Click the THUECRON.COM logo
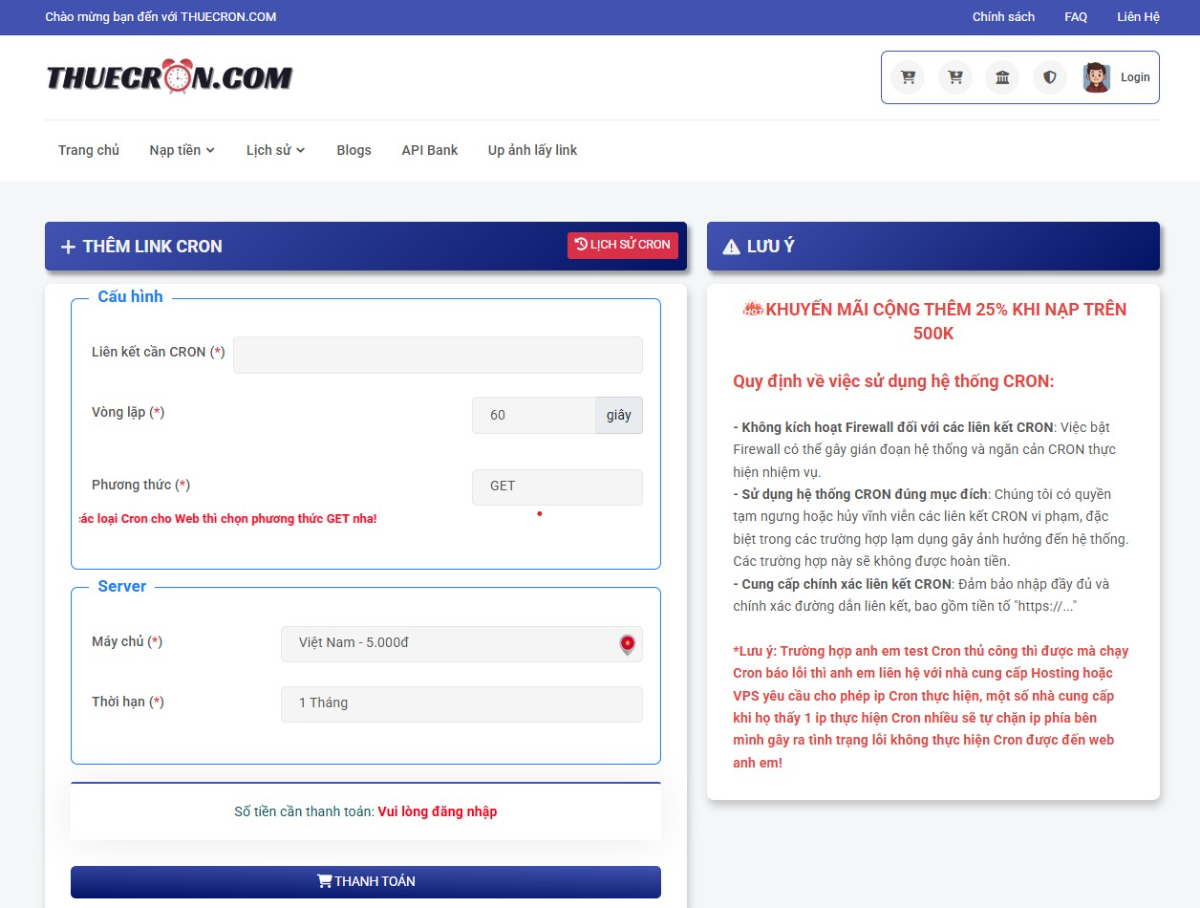Viewport: 1200px width, 908px height. click(169, 77)
